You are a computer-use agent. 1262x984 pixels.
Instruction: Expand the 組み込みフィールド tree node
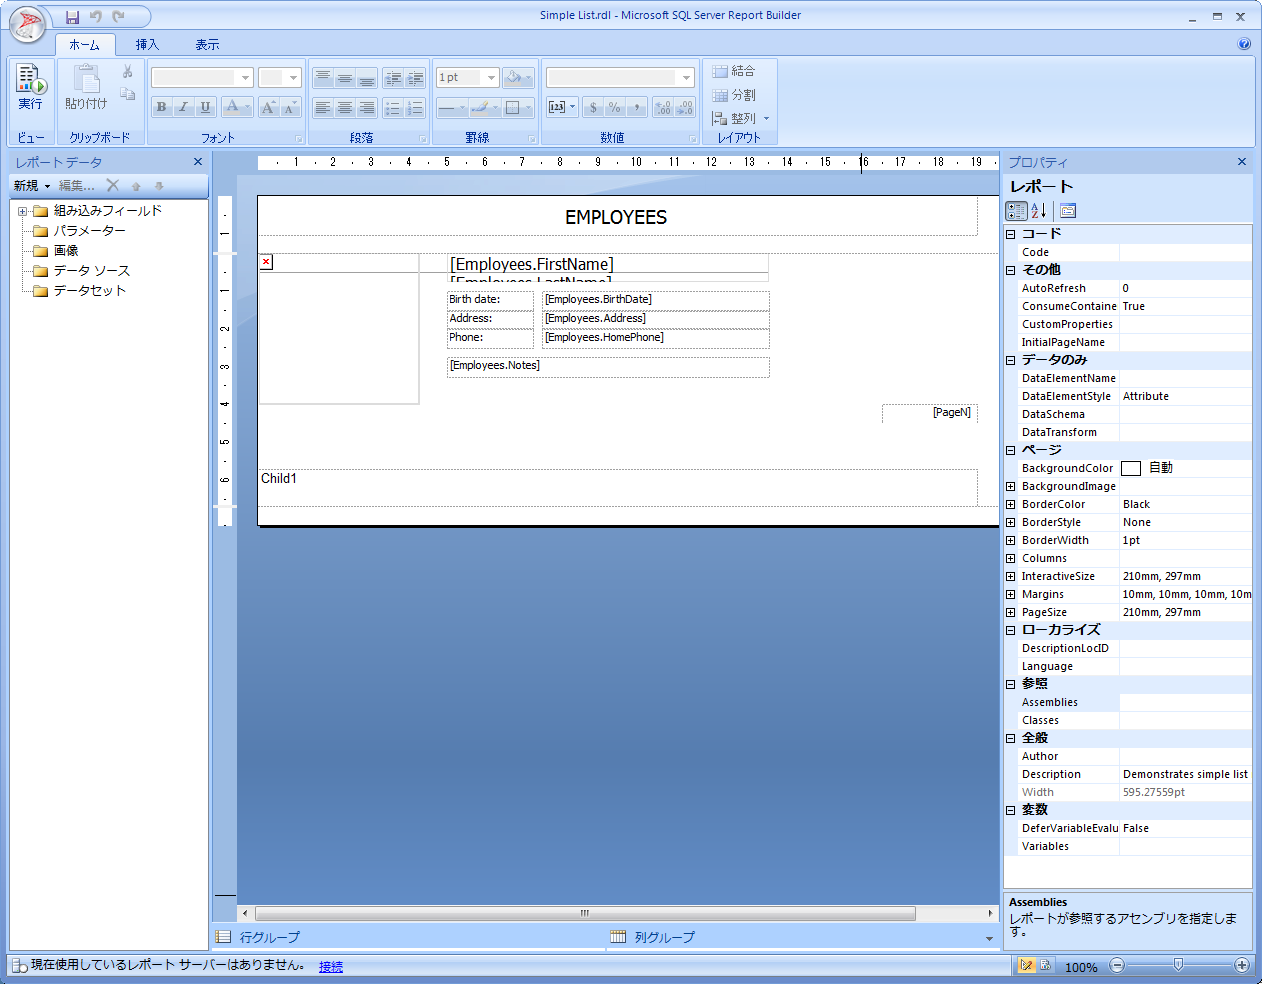tap(22, 211)
